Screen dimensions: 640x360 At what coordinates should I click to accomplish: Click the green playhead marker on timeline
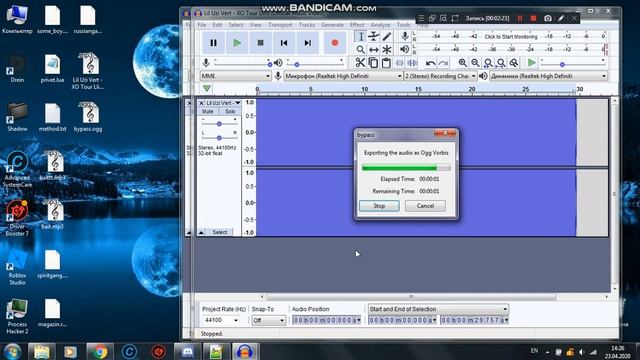tap(207, 88)
